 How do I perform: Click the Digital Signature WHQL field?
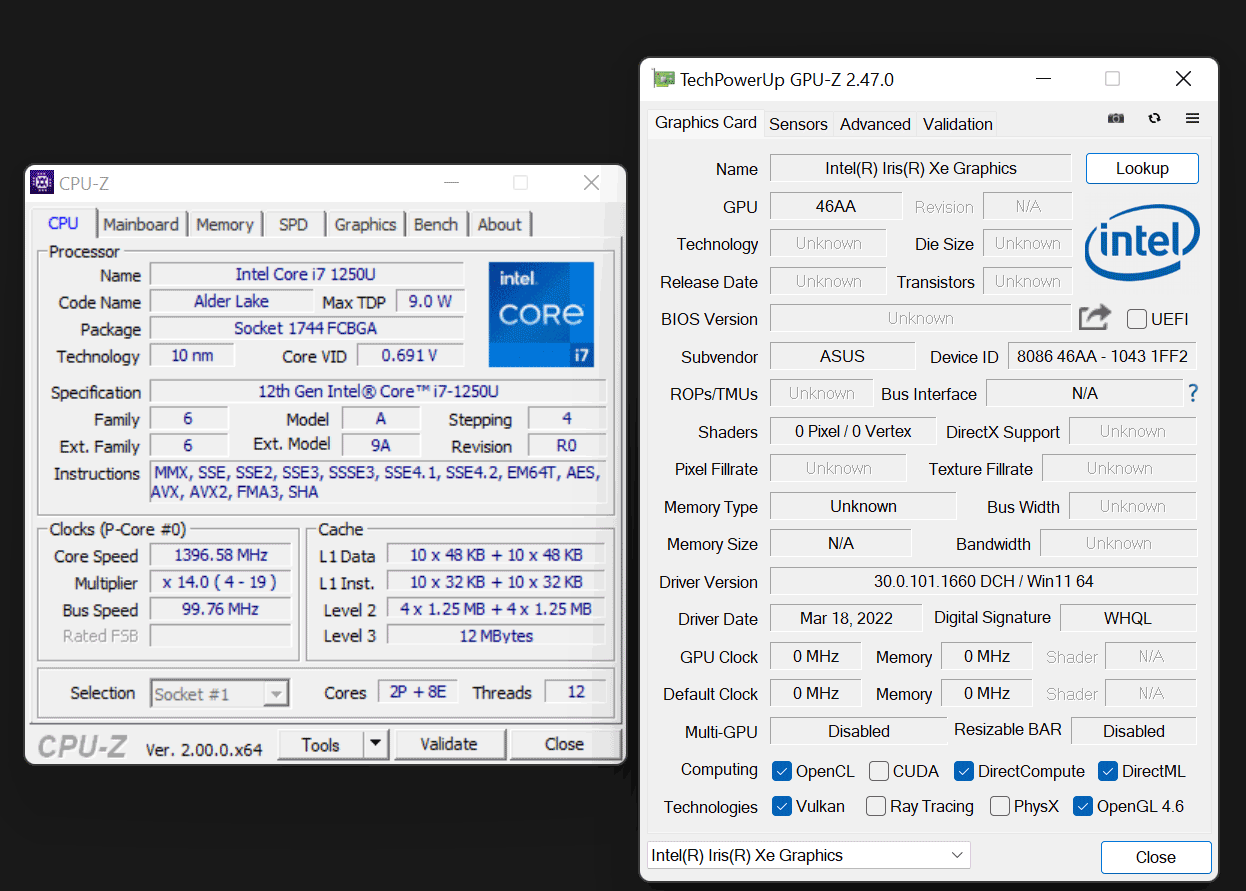1128,618
